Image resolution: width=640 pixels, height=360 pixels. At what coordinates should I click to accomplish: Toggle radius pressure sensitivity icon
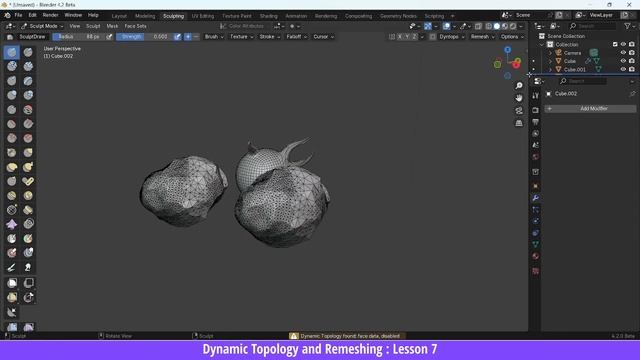(x=109, y=37)
